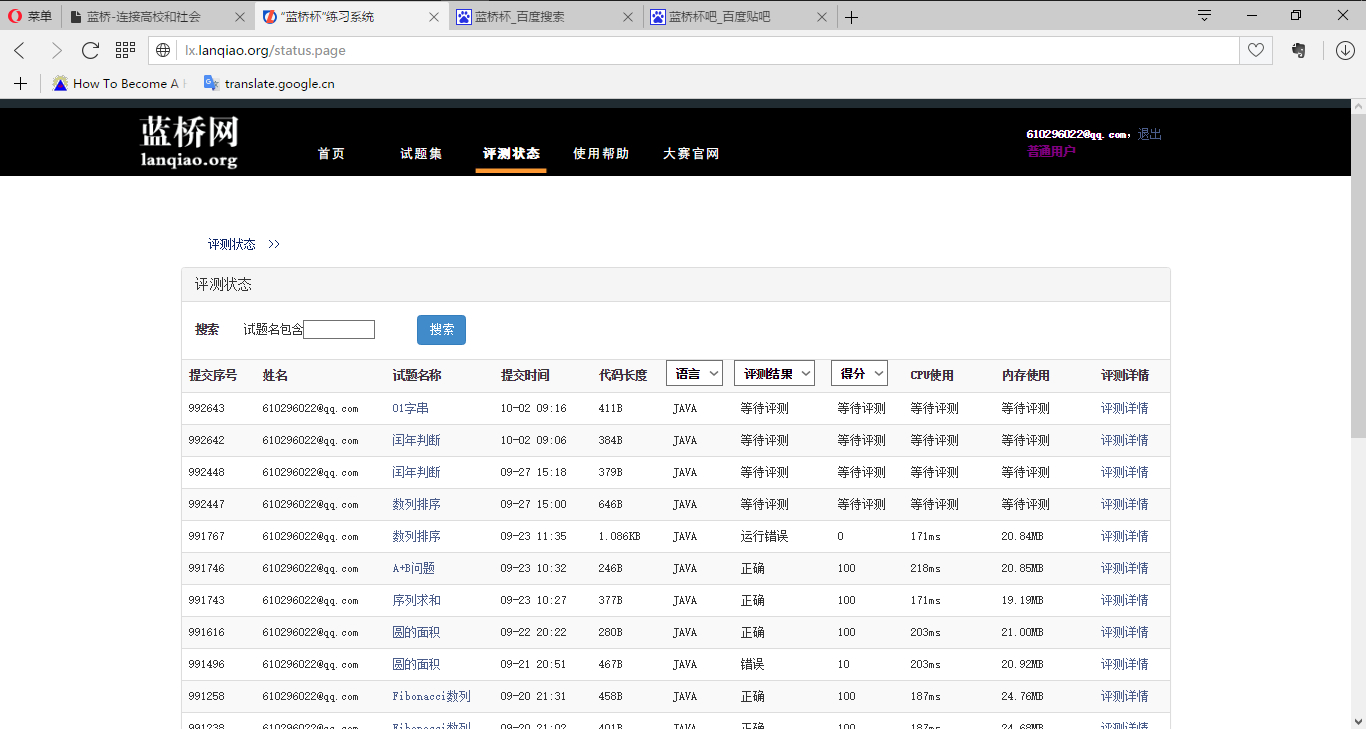Click the Opera 菜单 button
The image size is (1366, 729).
click(x=30, y=16)
